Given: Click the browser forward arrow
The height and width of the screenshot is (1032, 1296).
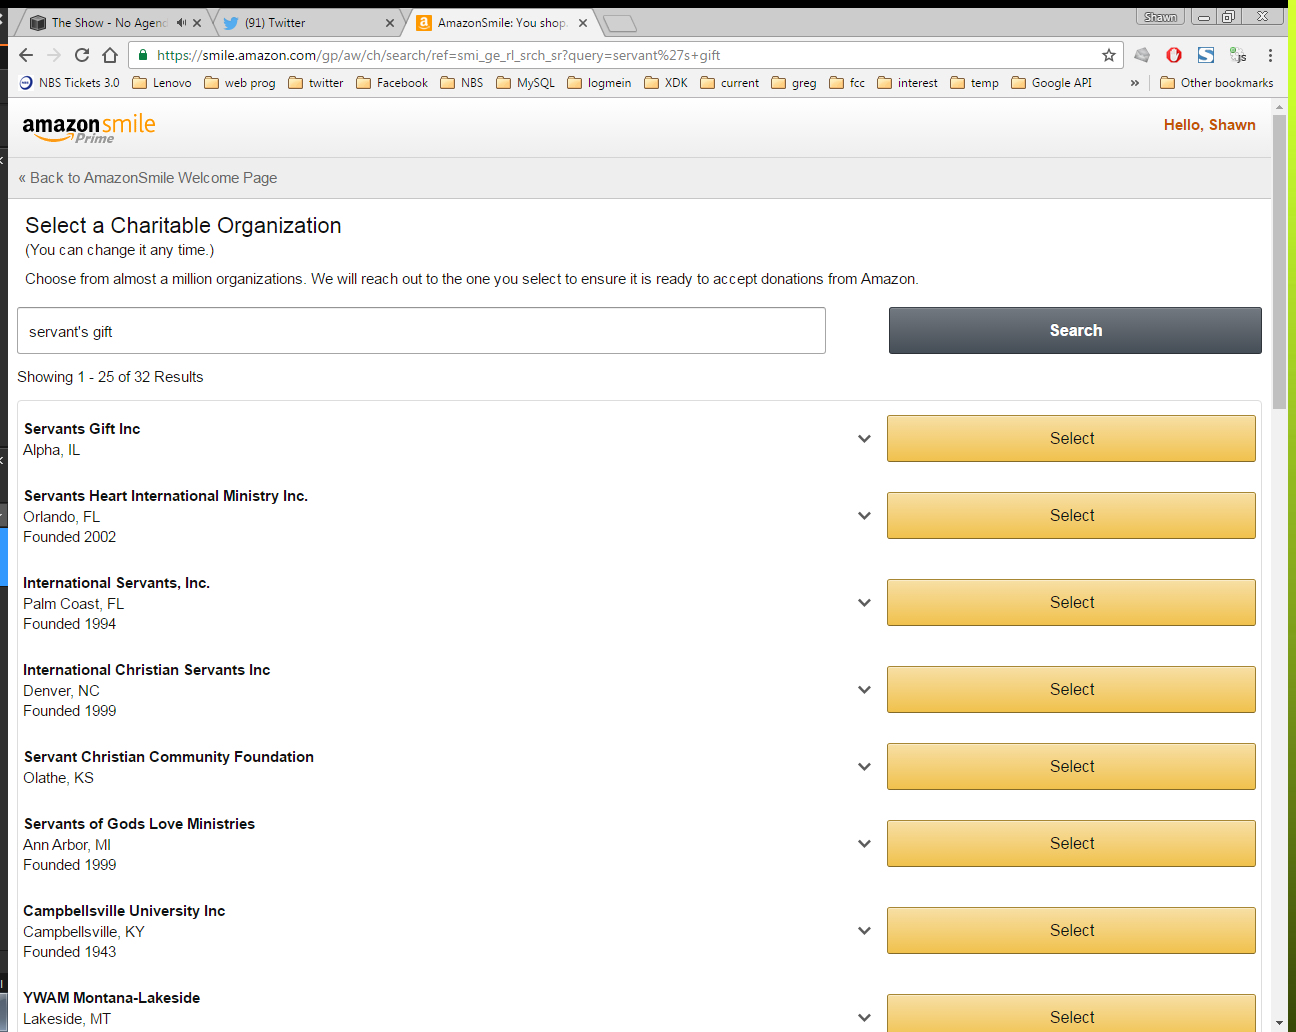Looking at the screenshot, I should coord(54,55).
